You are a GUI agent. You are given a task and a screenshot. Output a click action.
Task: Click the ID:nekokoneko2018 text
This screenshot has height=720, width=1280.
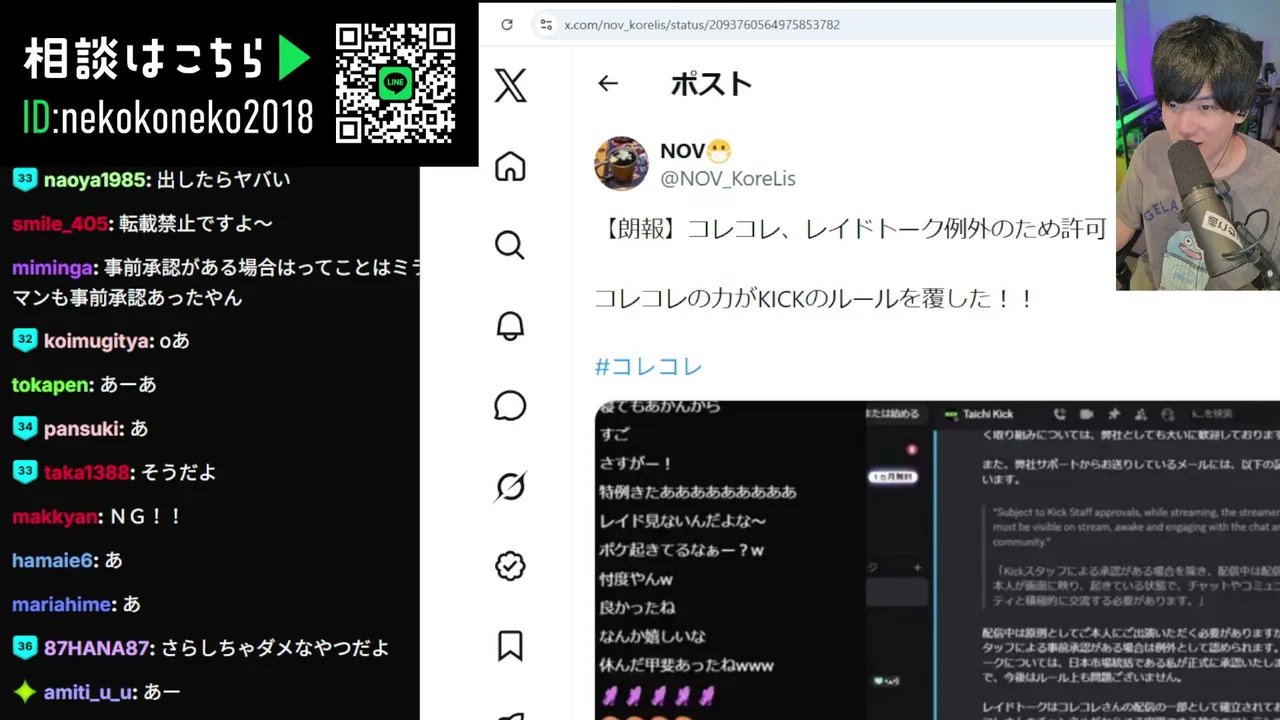click(x=168, y=118)
